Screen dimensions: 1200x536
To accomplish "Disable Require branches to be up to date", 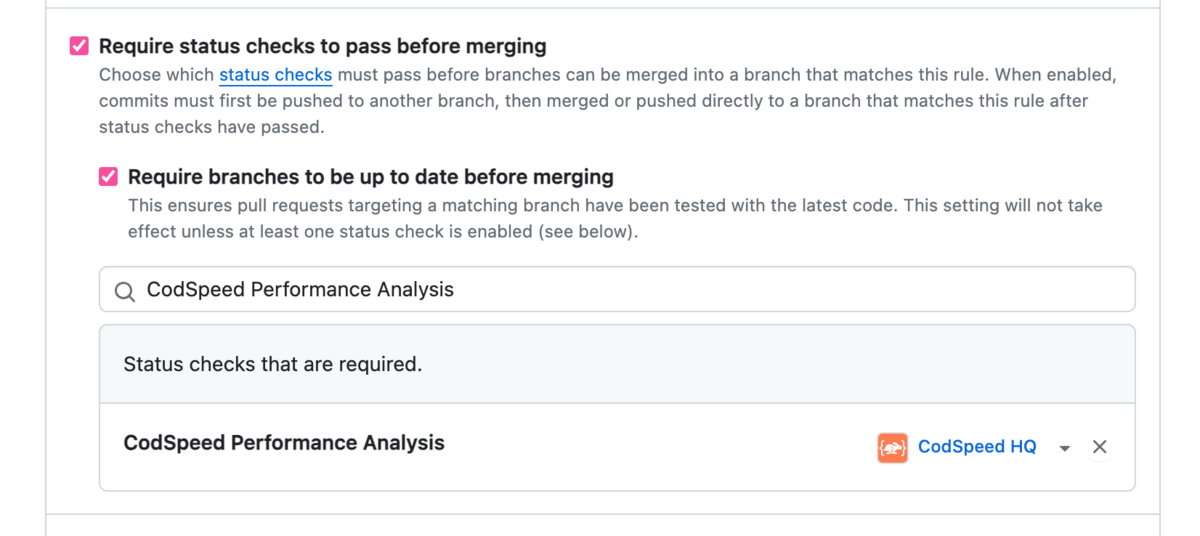I will tap(108, 177).
